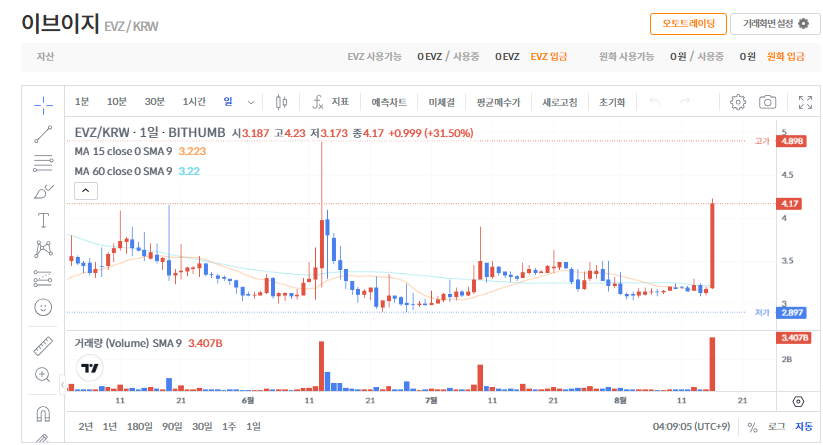Open 거래화면 설정 settings button
This screenshot has height=445, width=823.
click(x=775, y=24)
